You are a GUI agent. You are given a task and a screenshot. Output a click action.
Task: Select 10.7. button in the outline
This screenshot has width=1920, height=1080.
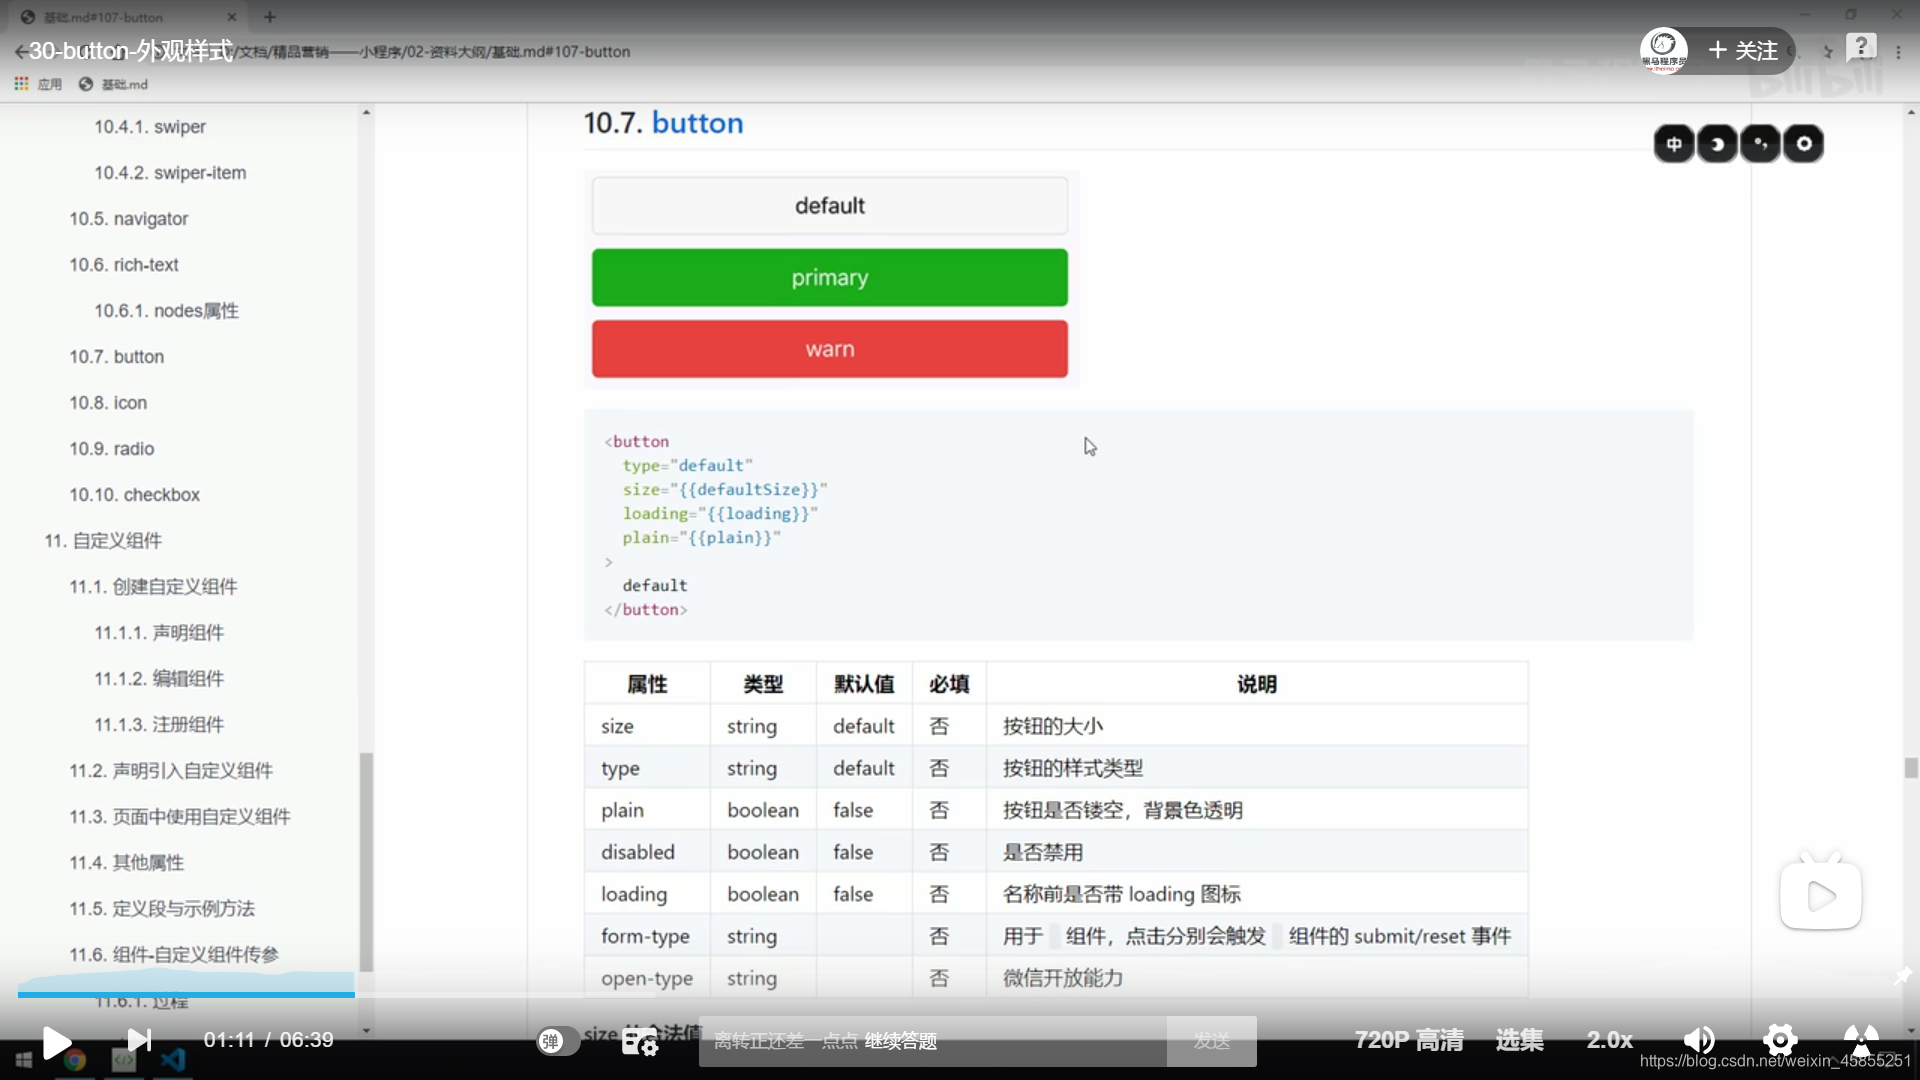tap(116, 357)
